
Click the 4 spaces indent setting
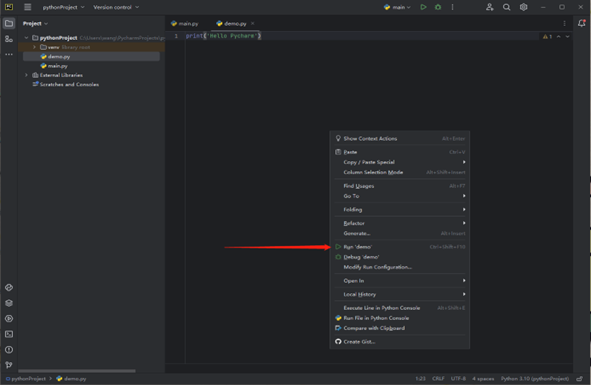(x=483, y=379)
